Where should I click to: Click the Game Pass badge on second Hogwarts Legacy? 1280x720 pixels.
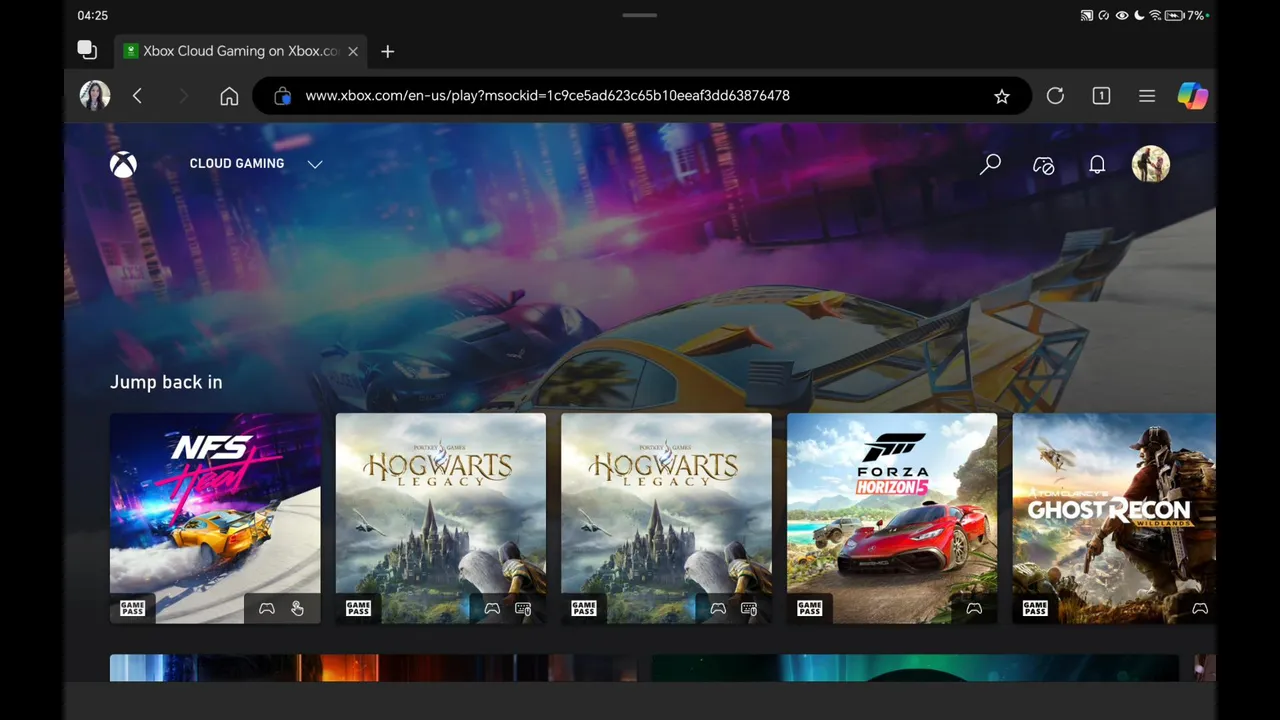tap(584, 608)
